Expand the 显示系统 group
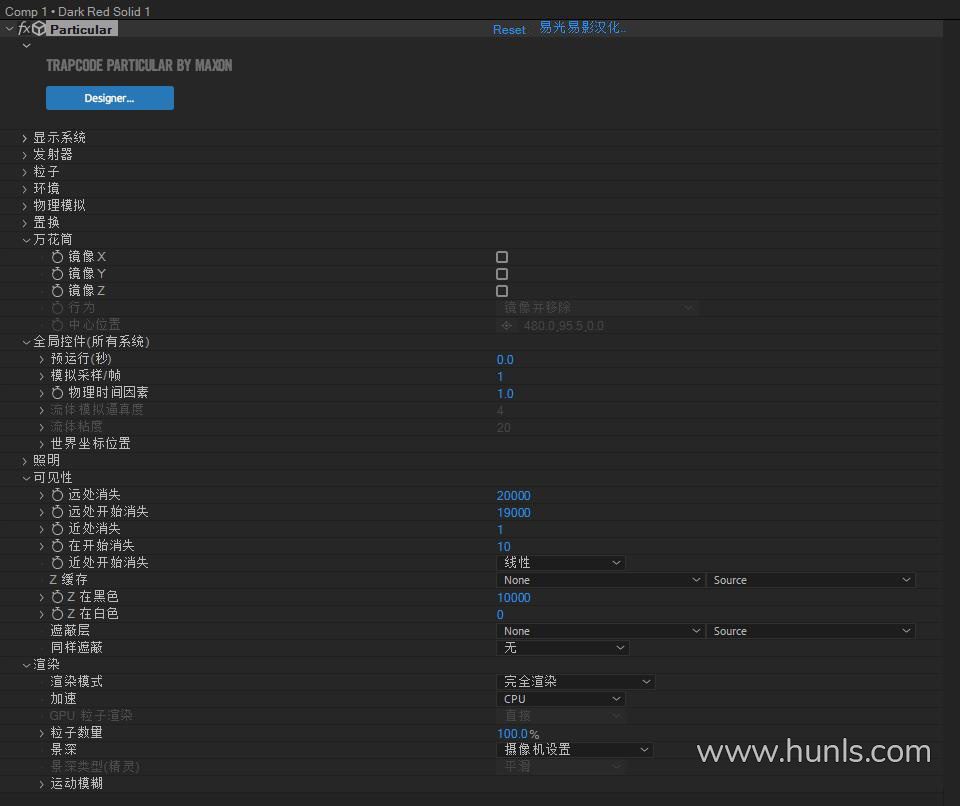This screenshot has height=806, width=960. [25, 138]
